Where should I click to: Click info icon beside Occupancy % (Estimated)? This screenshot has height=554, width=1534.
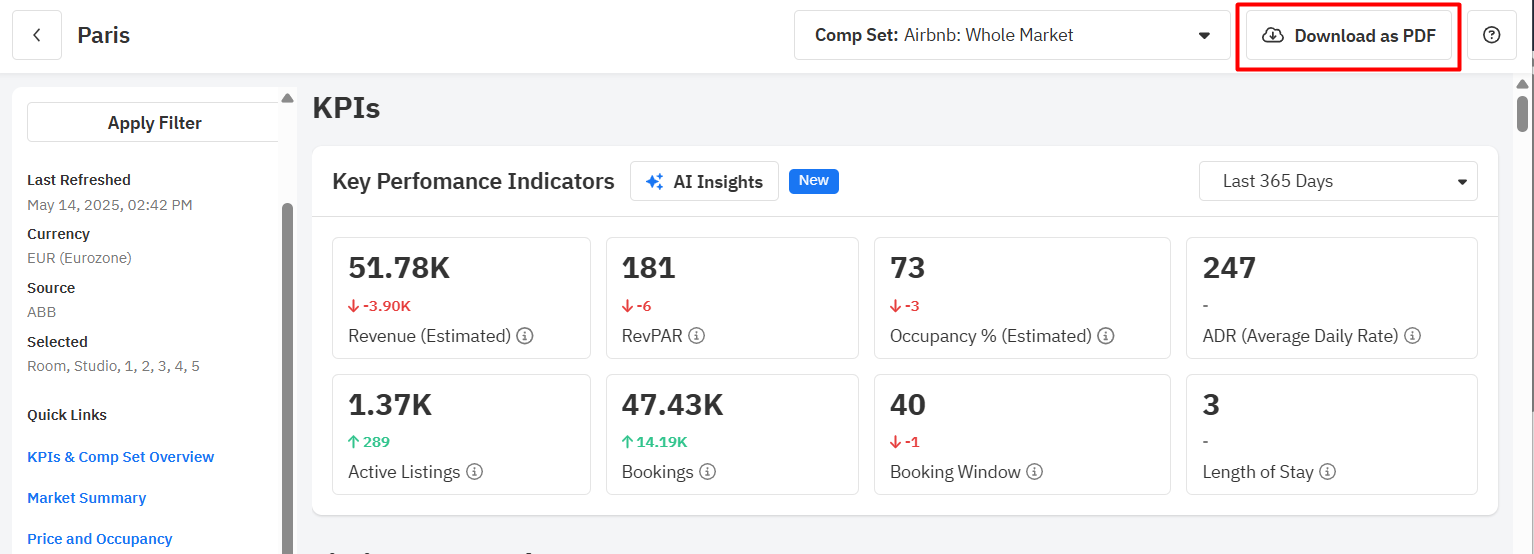pyautogui.click(x=1105, y=336)
